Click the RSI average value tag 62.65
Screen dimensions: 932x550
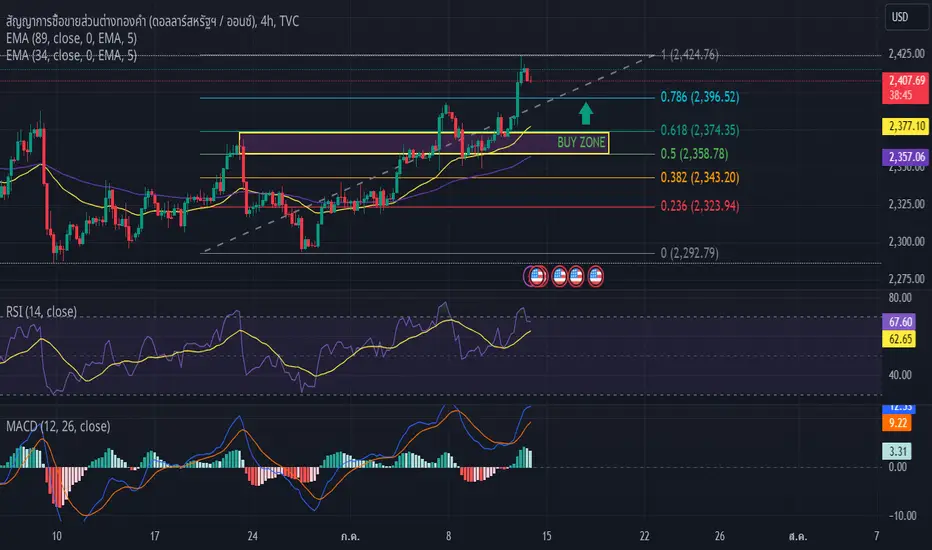coord(899,339)
